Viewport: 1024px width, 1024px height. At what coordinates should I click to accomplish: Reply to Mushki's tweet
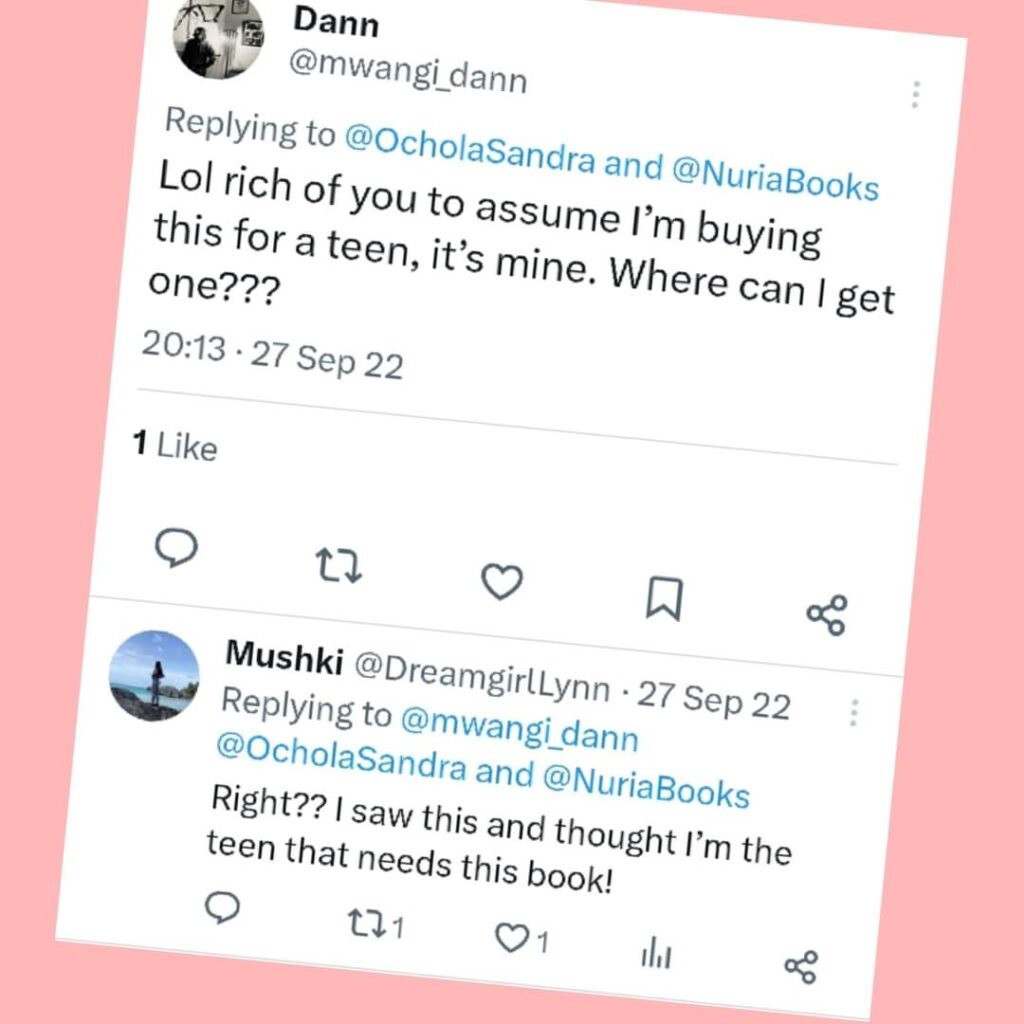tap(222, 908)
